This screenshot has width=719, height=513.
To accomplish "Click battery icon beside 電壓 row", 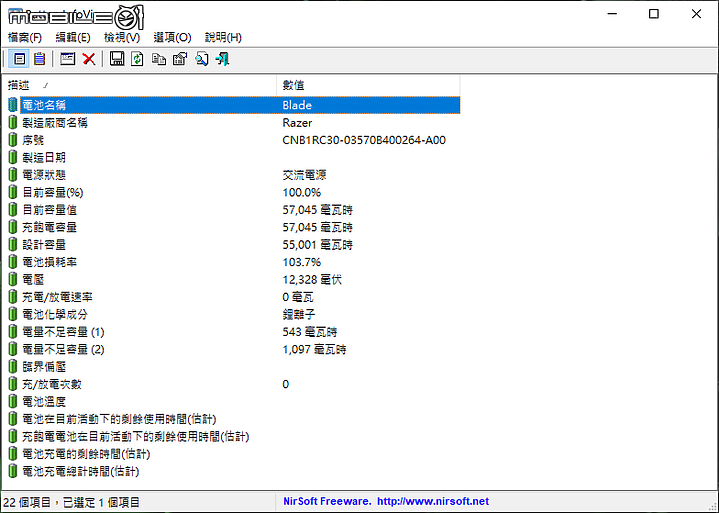I will point(13,280).
